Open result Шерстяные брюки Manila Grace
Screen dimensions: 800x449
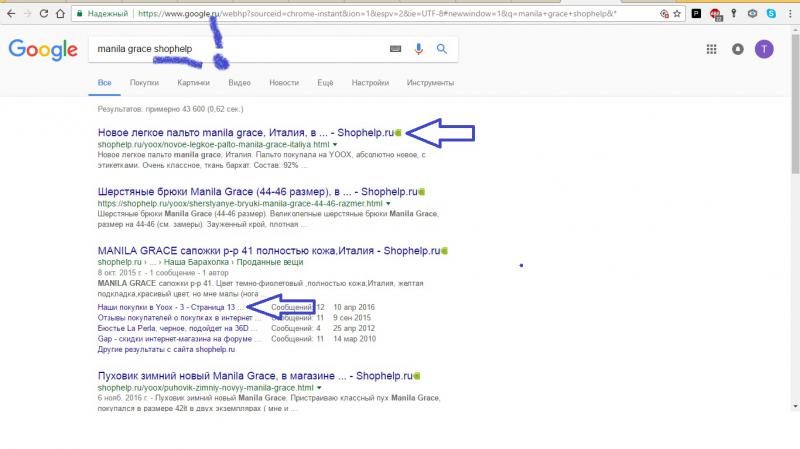258,192
